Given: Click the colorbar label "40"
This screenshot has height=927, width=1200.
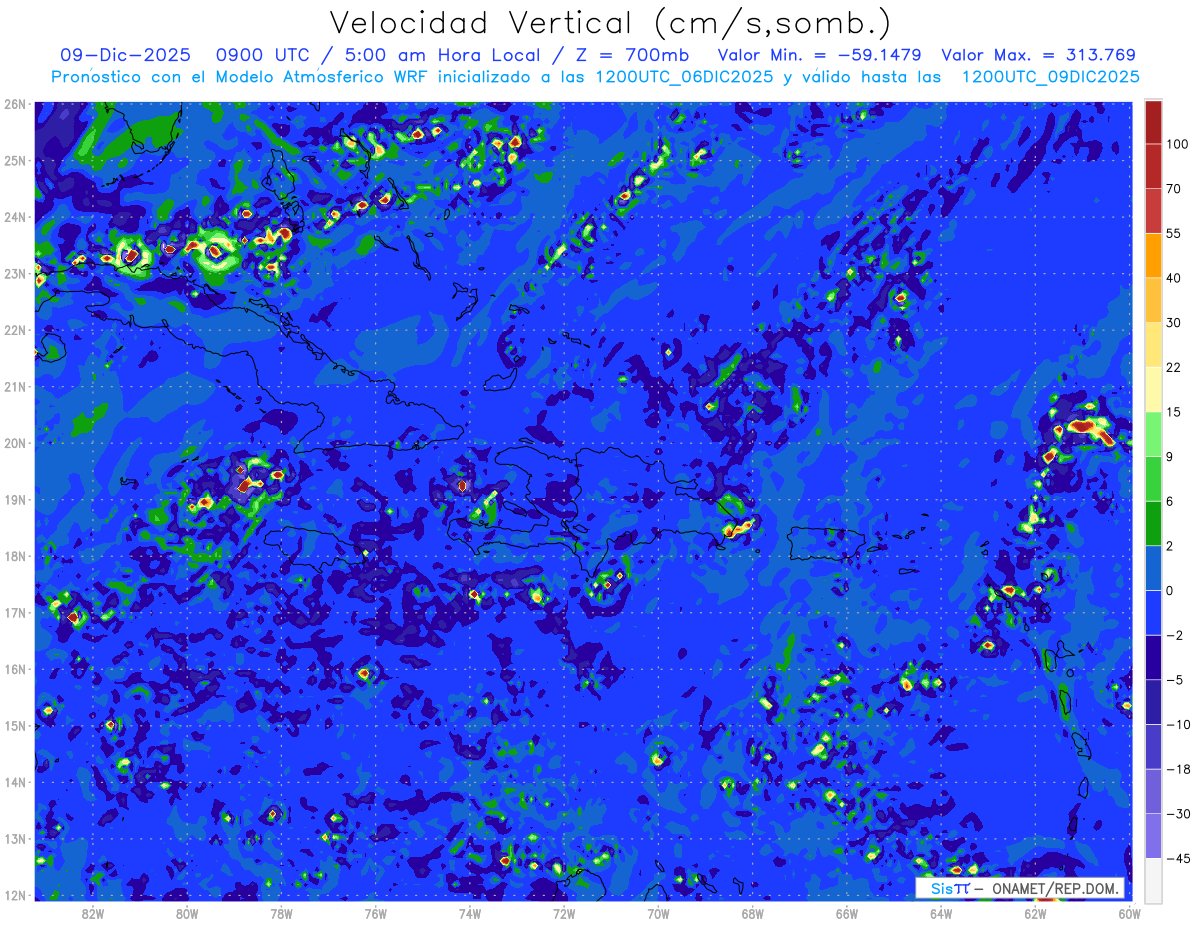Looking at the screenshot, I should 1174,278.
